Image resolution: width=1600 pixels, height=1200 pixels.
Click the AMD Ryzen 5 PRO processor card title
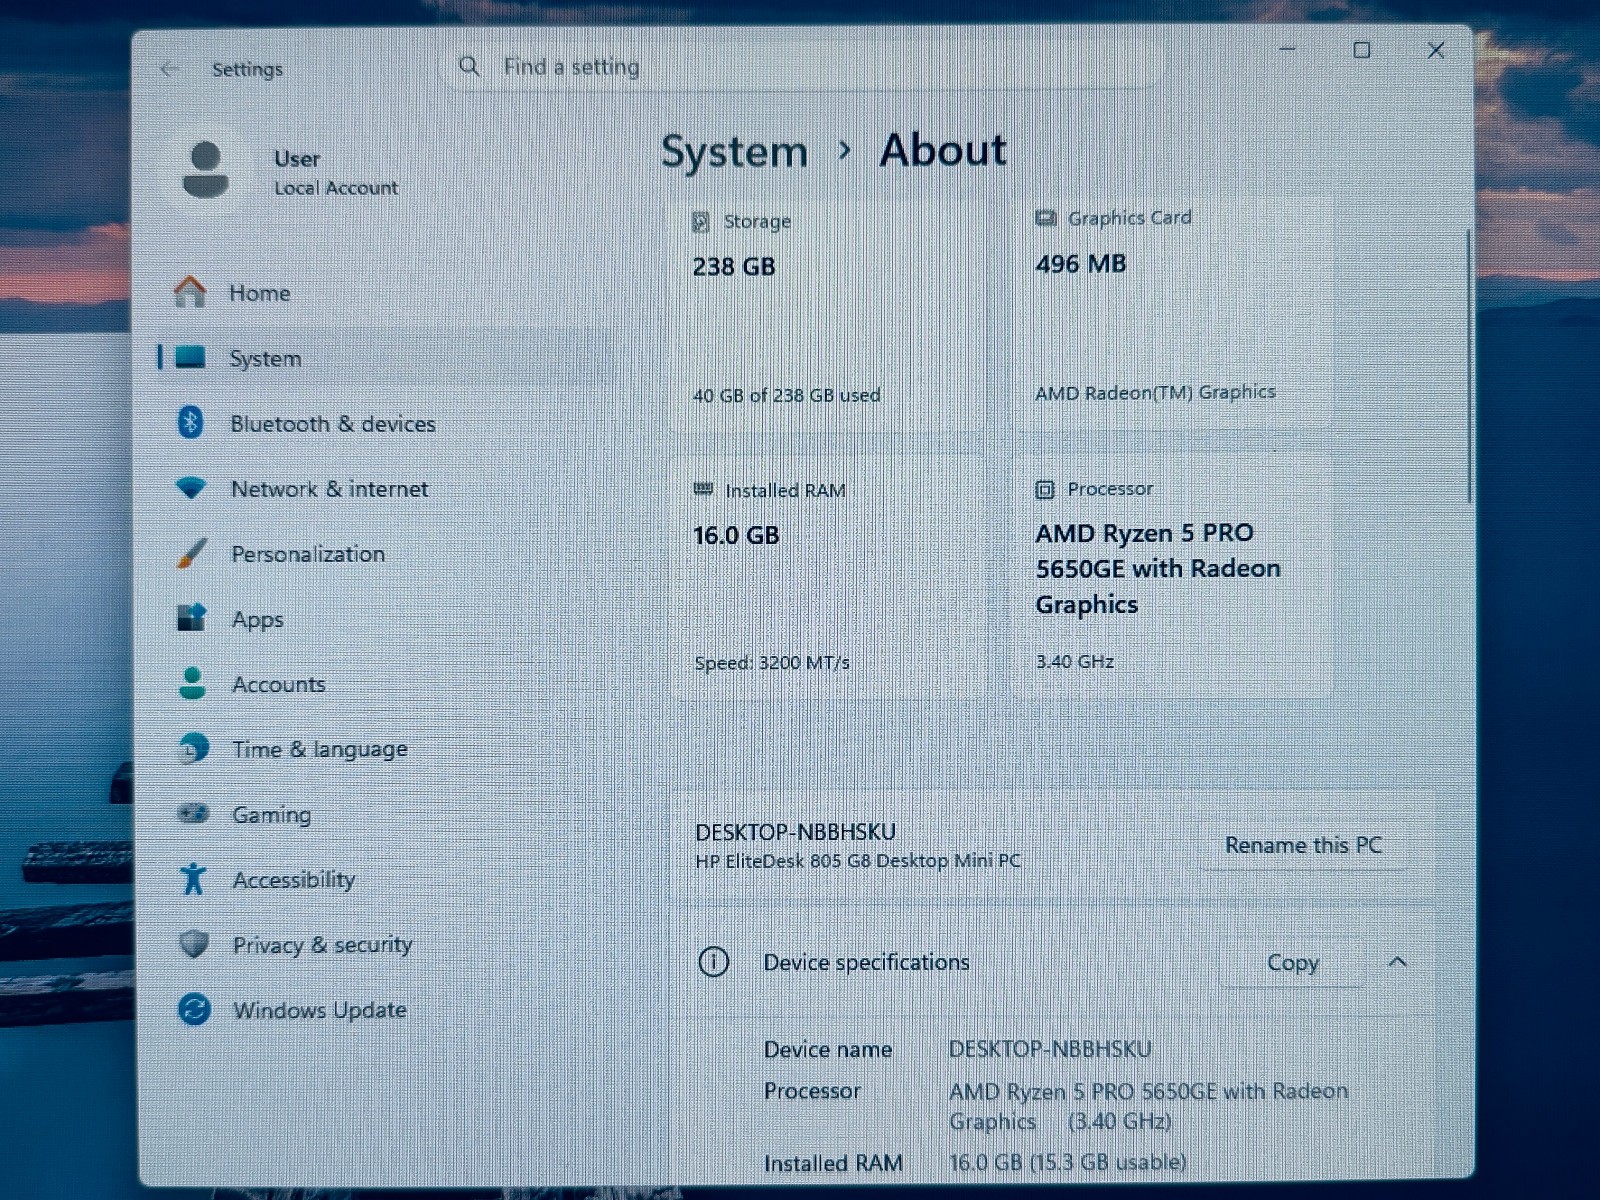[1157, 568]
